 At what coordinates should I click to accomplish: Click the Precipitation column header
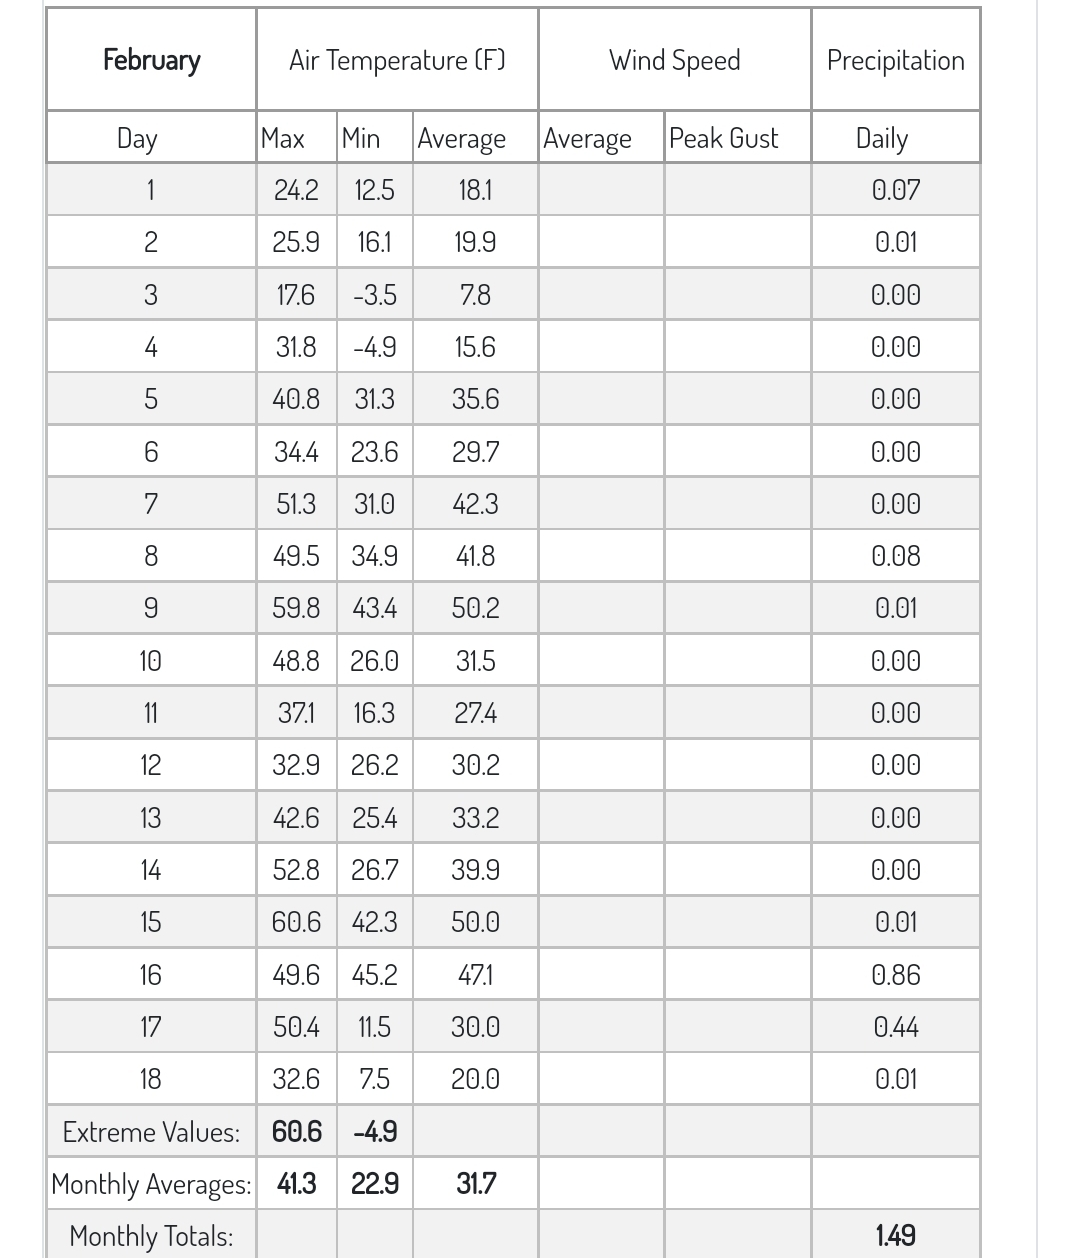[x=896, y=60]
